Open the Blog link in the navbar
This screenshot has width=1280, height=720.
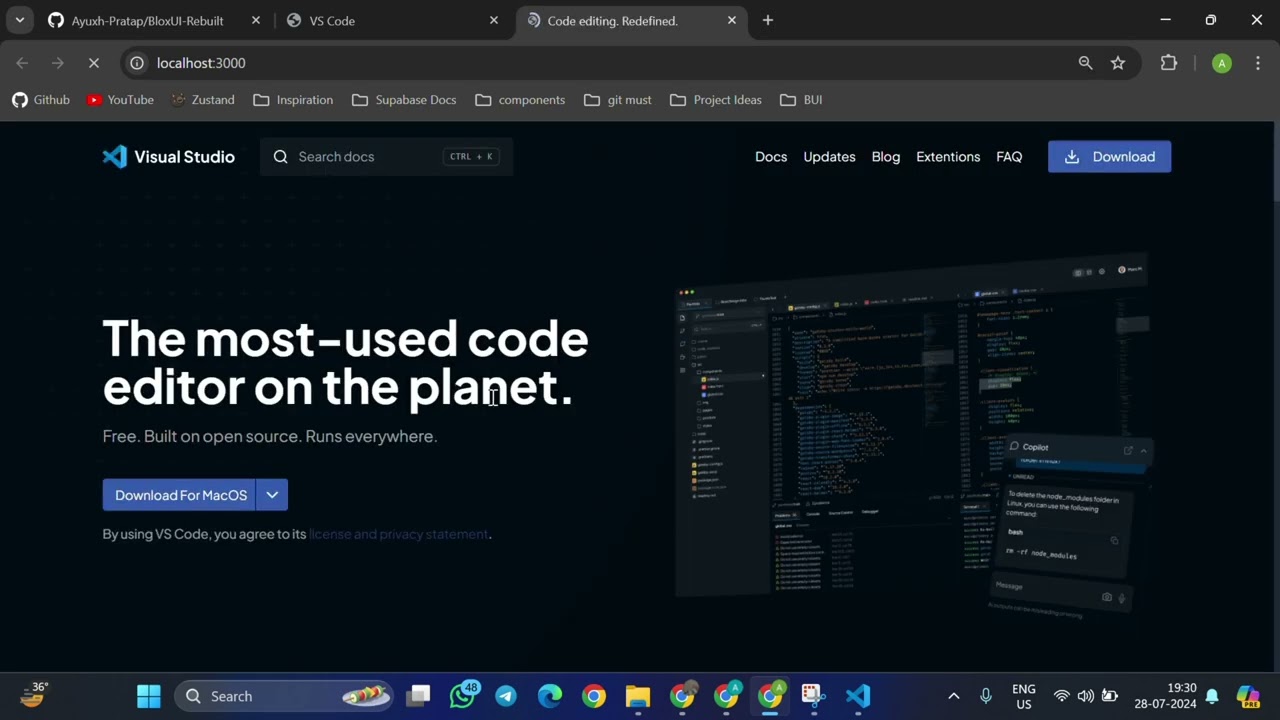(886, 157)
